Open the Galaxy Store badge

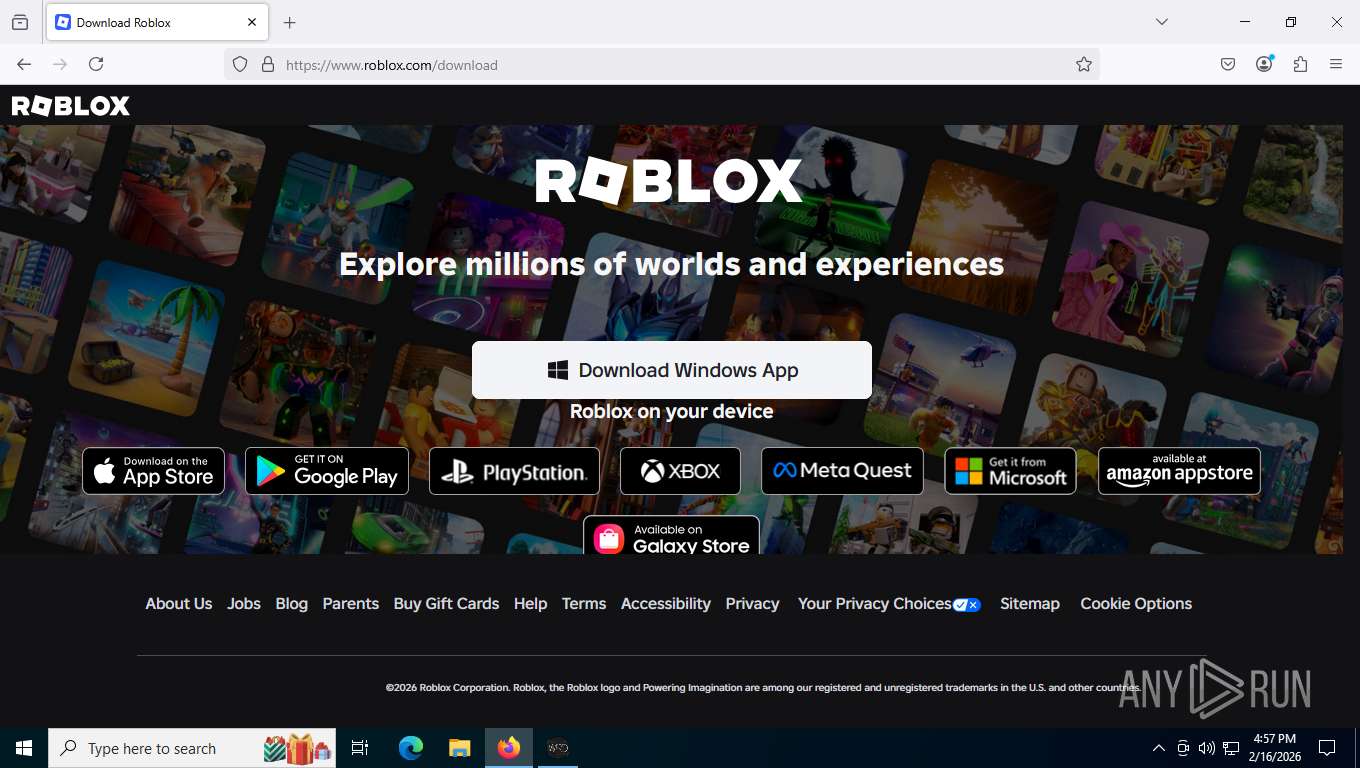[x=672, y=536]
